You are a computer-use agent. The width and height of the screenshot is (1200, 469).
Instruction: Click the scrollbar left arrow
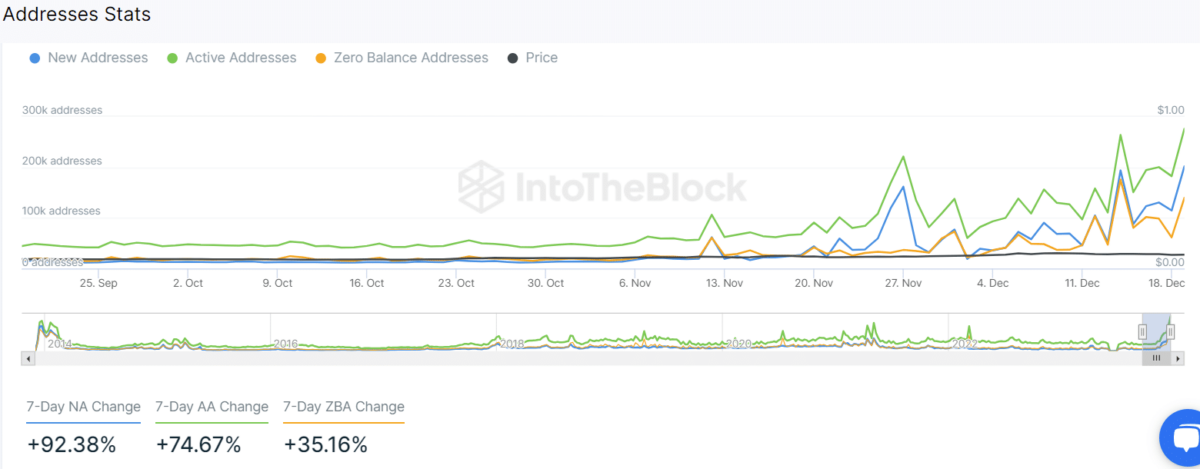tap(29, 357)
